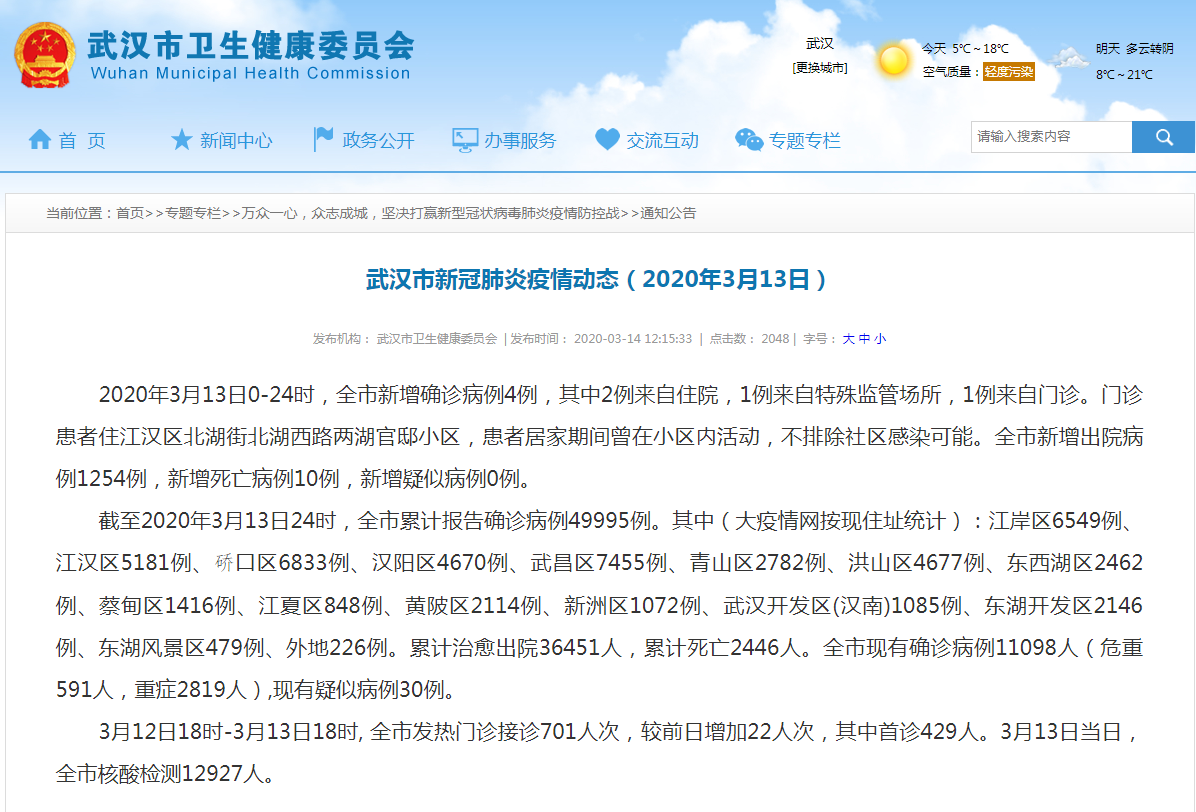Focus the 请输入搜索内容 search field
Screen dimensions: 1196x812
tap(1050, 137)
